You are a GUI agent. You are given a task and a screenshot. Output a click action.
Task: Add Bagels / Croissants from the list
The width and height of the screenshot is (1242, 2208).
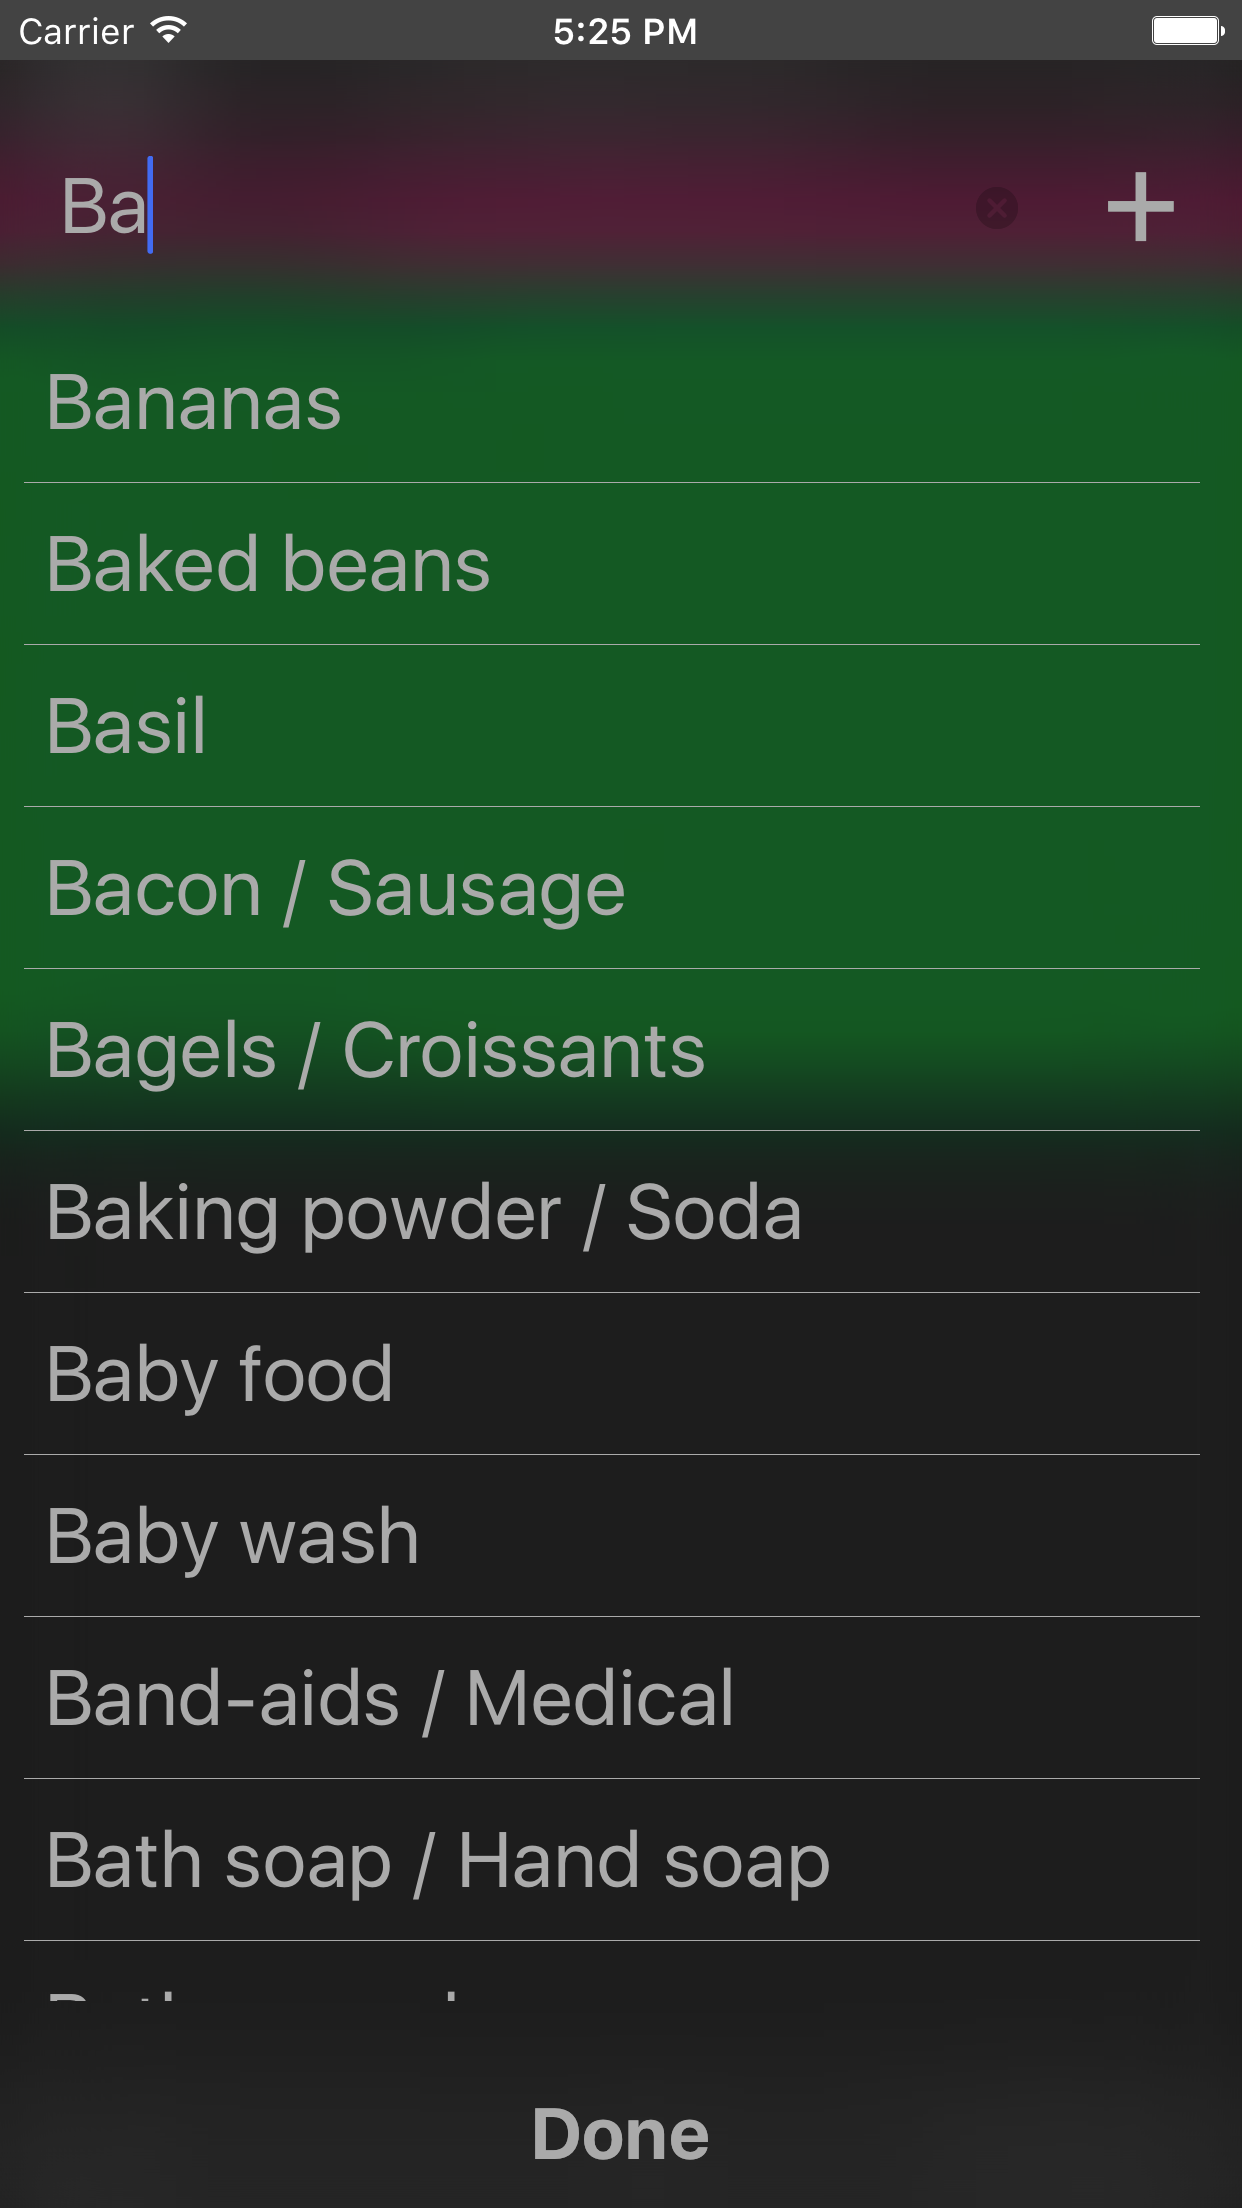(375, 1051)
